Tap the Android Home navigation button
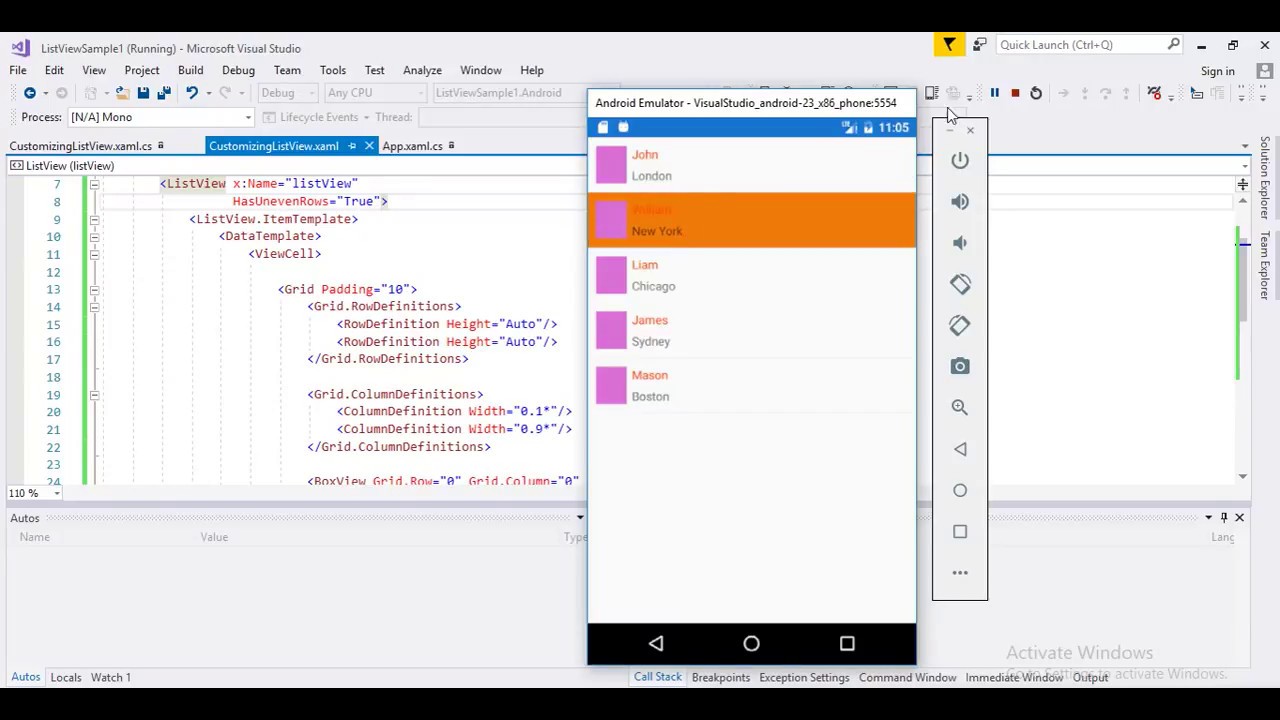Viewport: 1280px width, 720px height. click(x=751, y=644)
